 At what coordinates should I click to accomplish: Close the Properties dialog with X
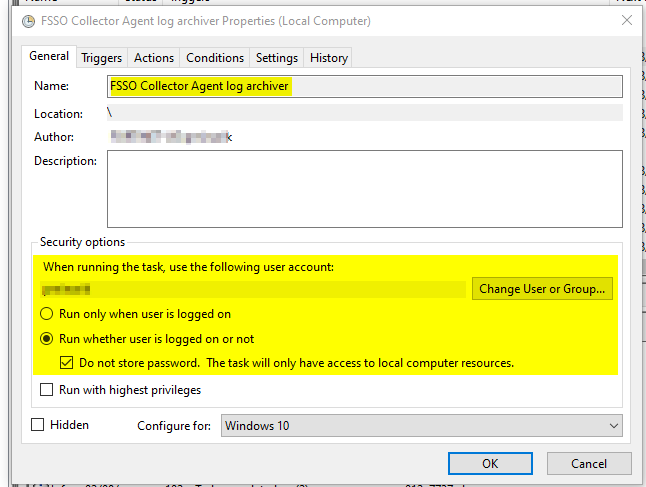[627, 20]
